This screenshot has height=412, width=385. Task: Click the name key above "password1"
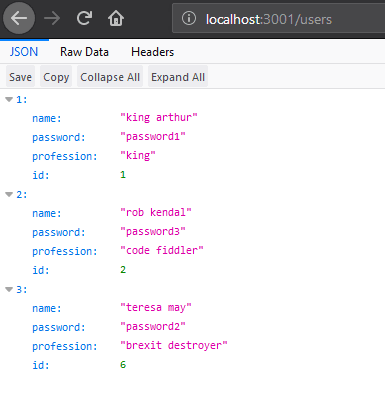(47, 118)
